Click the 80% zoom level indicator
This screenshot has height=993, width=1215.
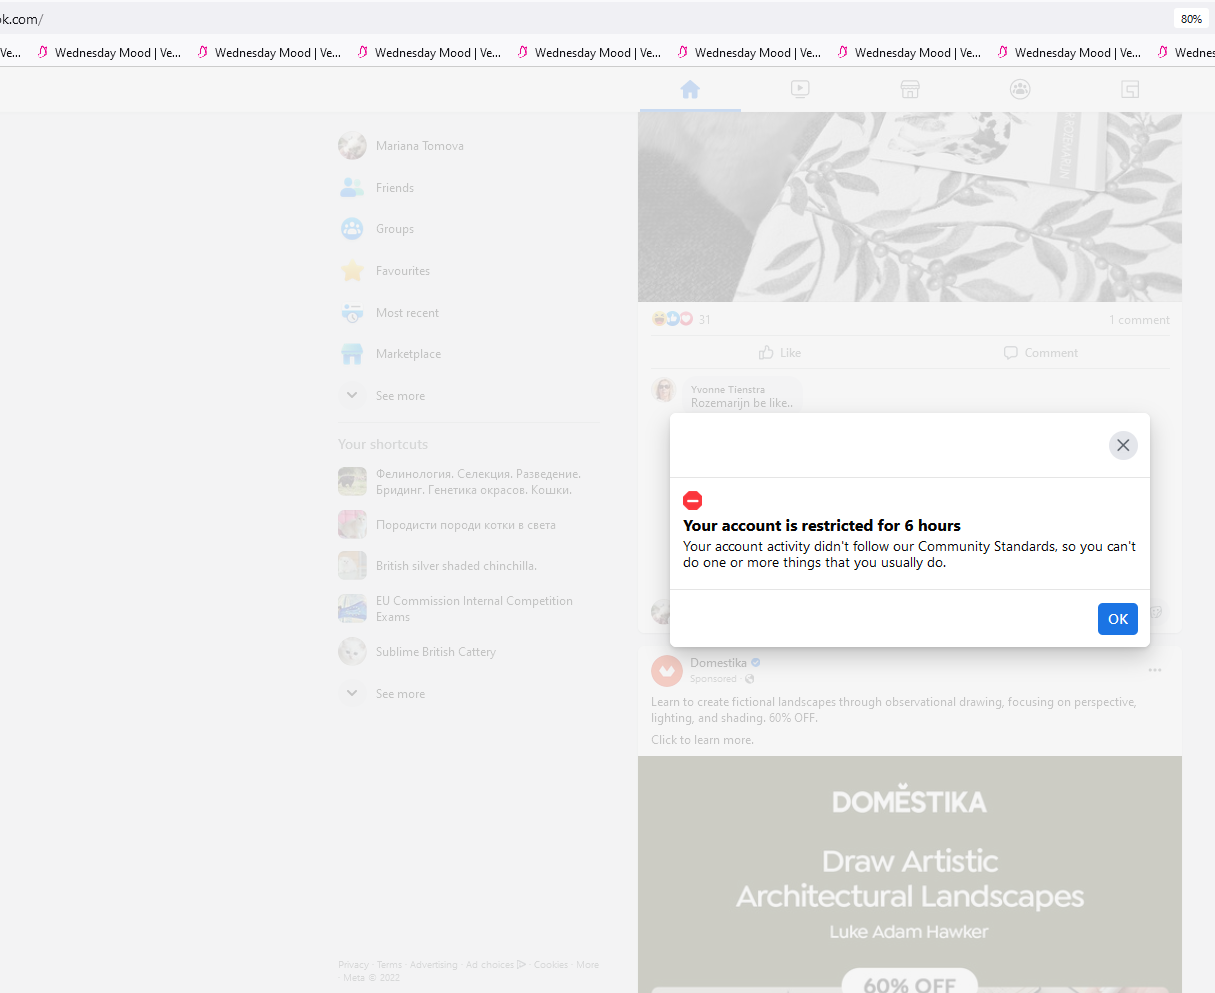click(x=1191, y=19)
